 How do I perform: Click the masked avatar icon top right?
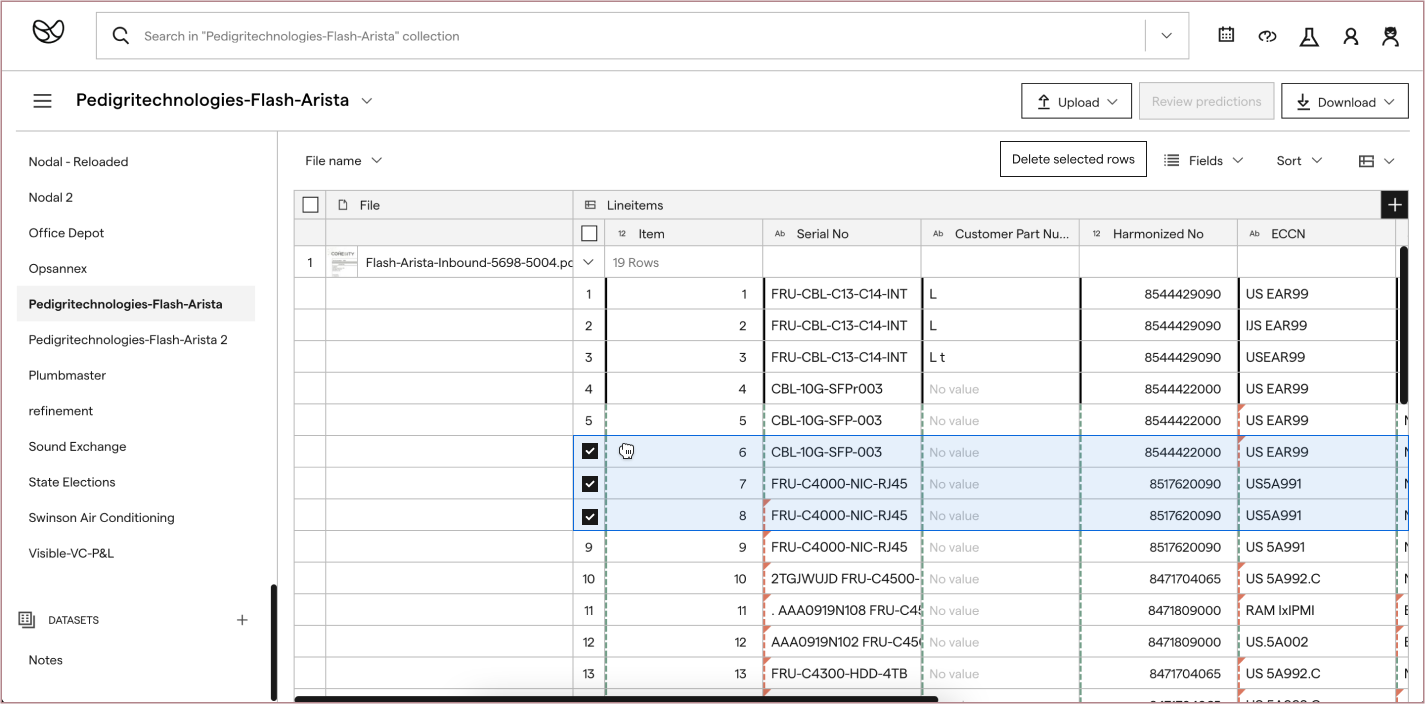1390,35
